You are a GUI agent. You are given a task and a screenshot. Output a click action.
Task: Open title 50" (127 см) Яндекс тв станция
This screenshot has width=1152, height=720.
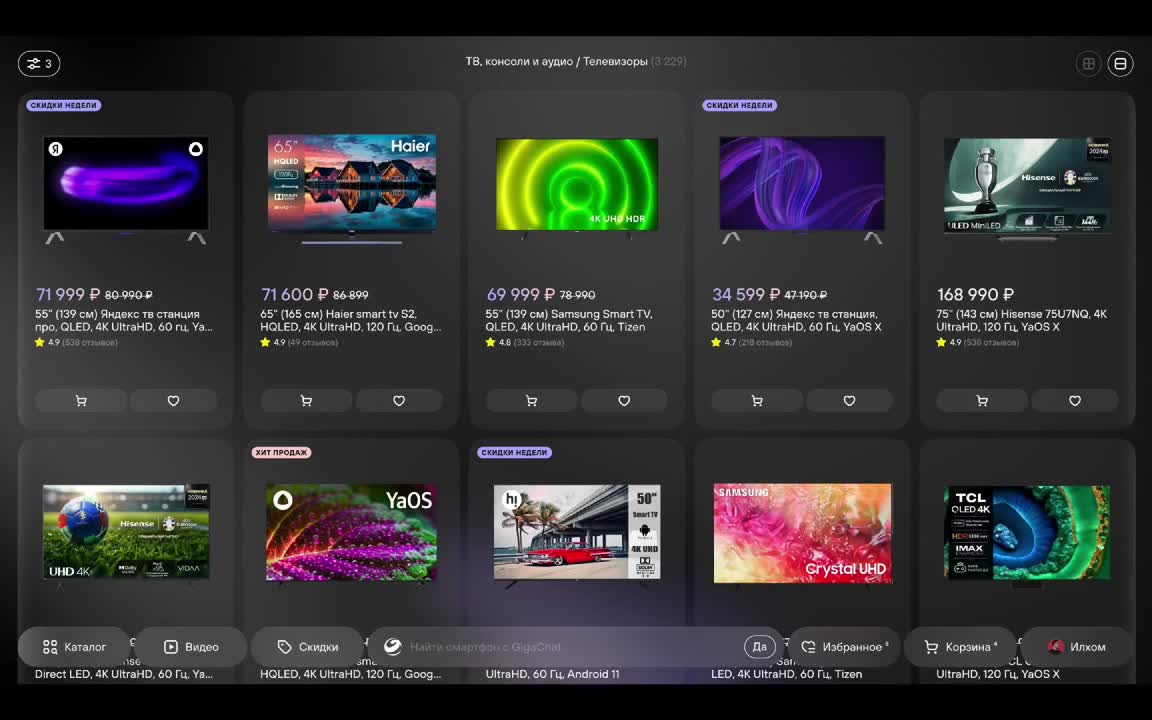tap(796, 320)
